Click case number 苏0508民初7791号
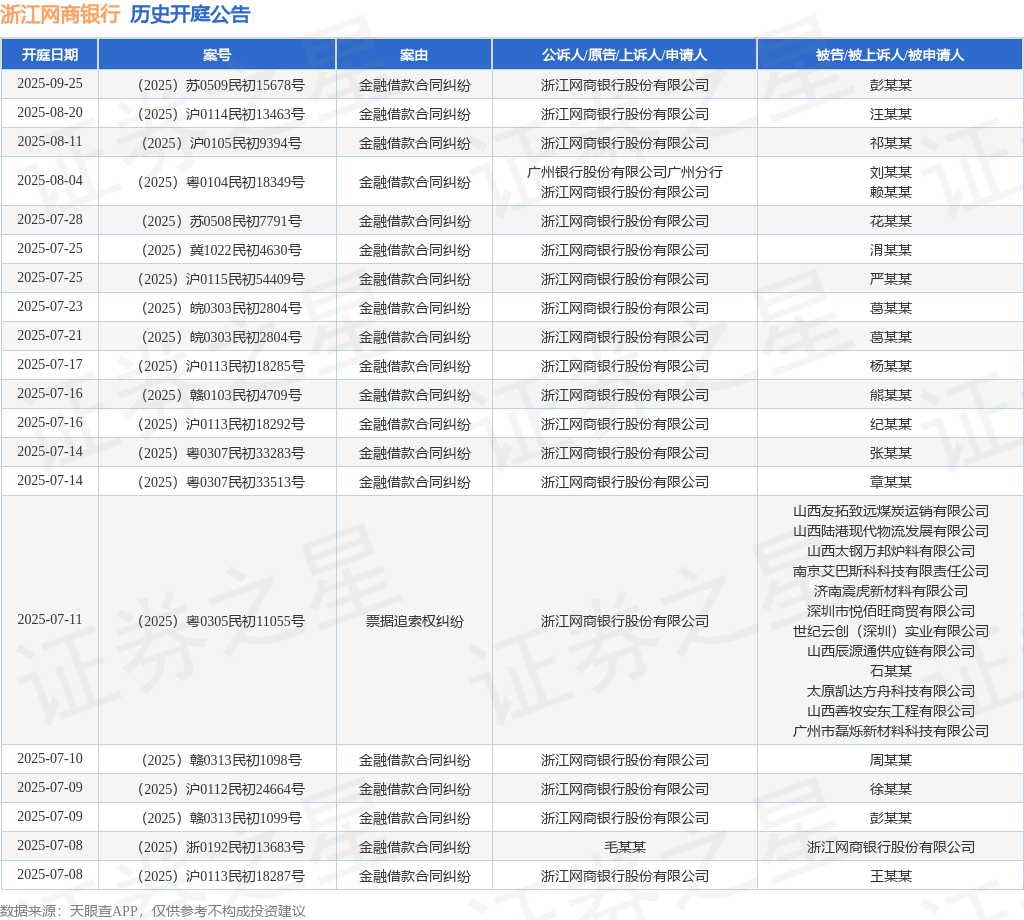Viewport: 1024px width, 920px height. [x=221, y=221]
